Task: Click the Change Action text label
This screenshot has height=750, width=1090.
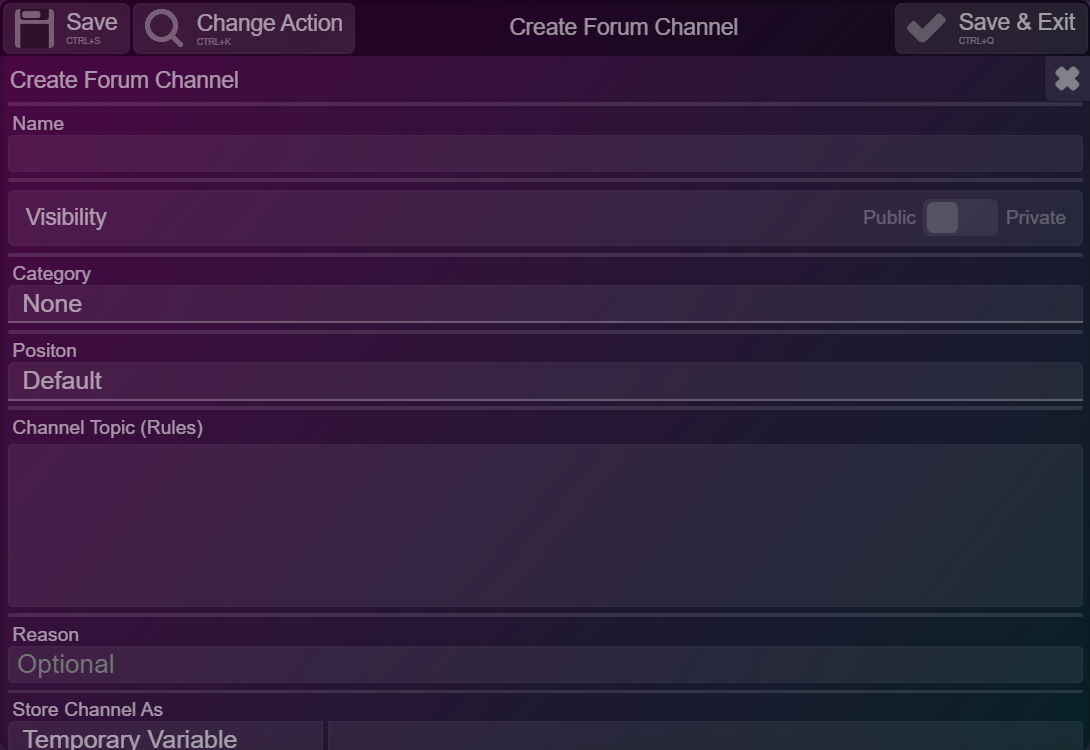Action: 270,23
